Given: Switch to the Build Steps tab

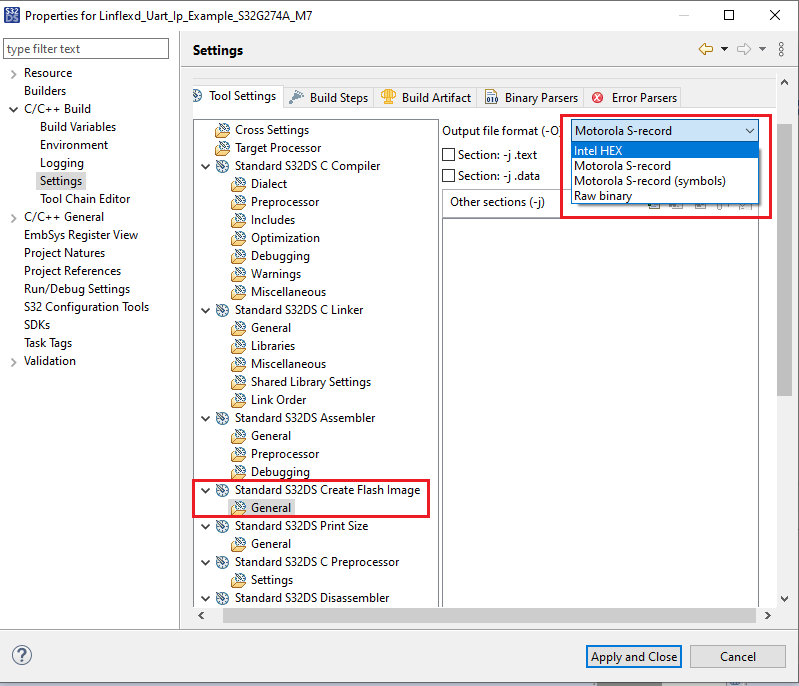Looking at the screenshot, I should click(x=329, y=97).
